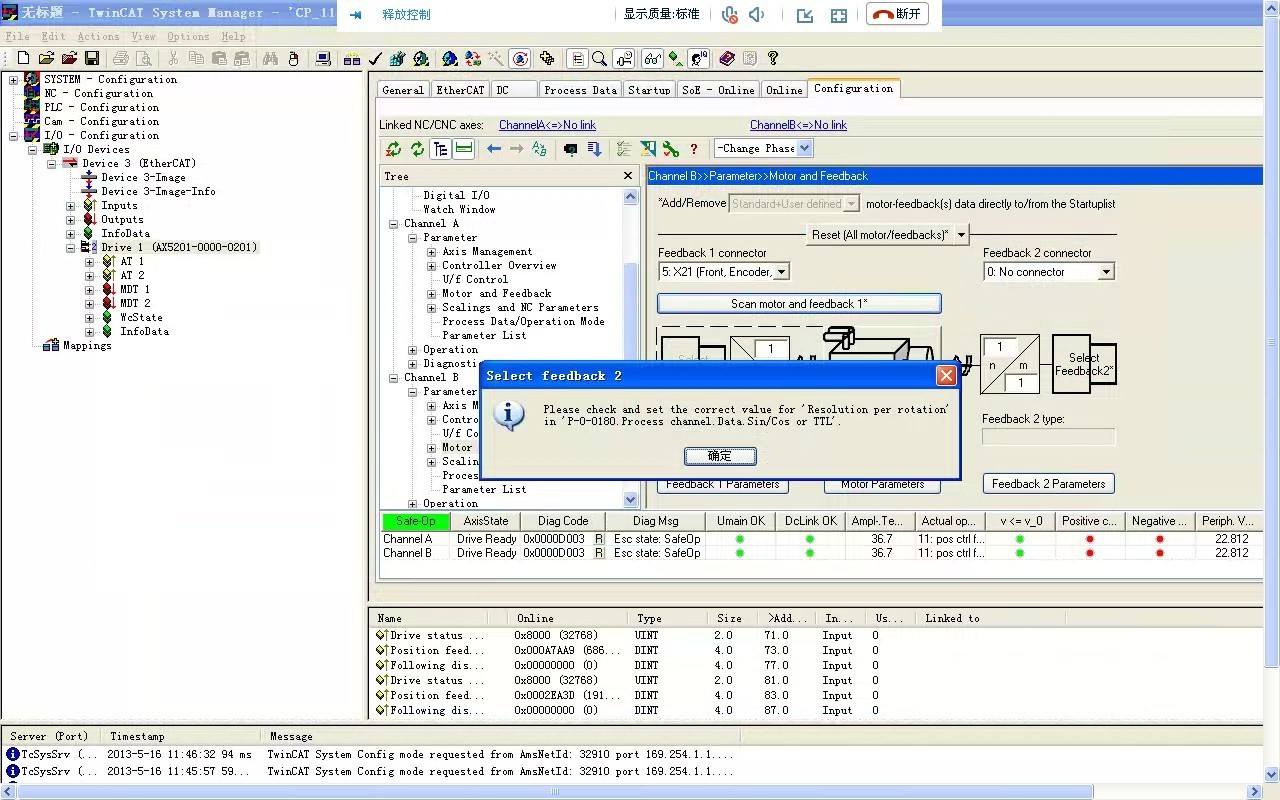1280x800 pixels.
Task: Click the mute speaker icon in remote bar
Action: 730,15
